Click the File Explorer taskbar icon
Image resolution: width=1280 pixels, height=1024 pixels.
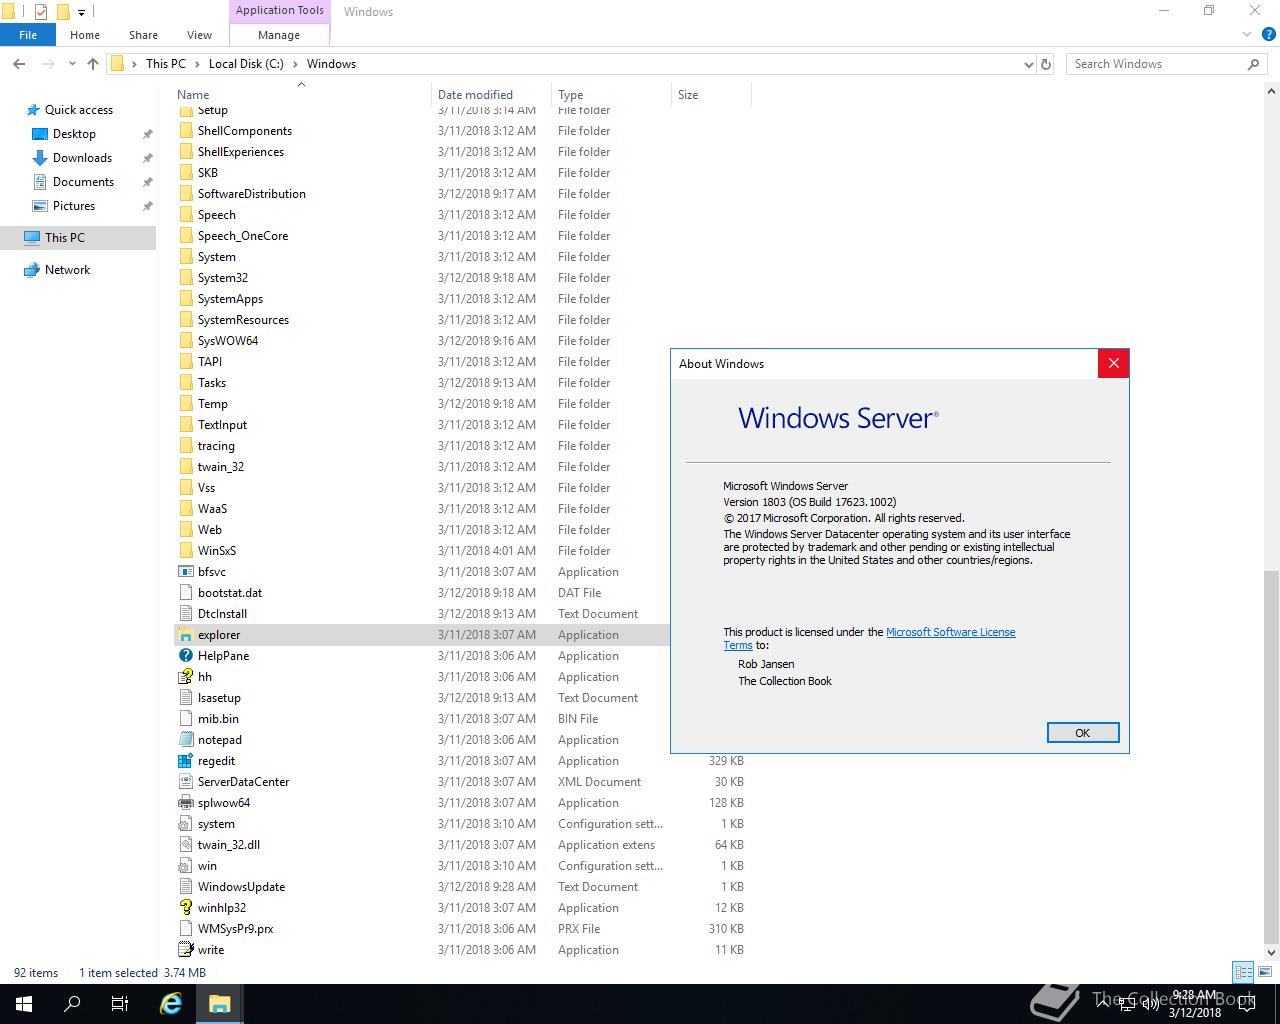pyautogui.click(x=219, y=1004)
